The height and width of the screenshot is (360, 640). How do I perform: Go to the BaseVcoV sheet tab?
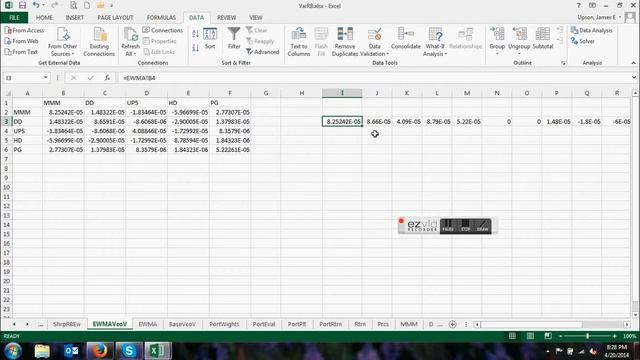tap(182, 324)
